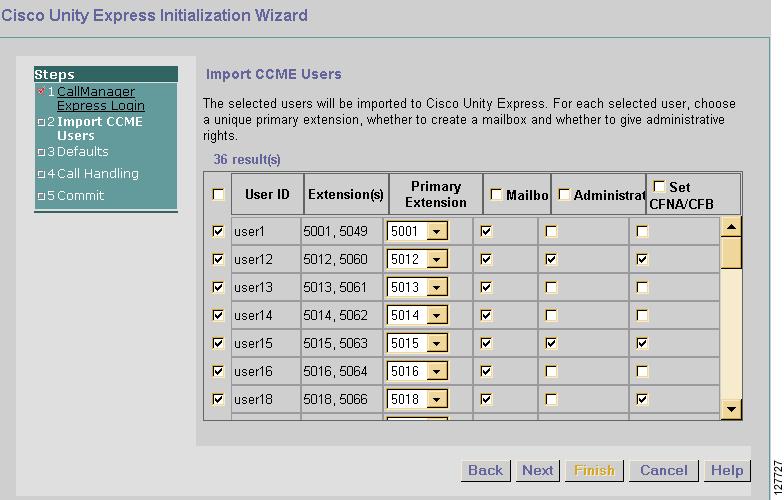Disable administrator rights for user15
Viewport: 784px width, 500px height.
(x=551, y=343)
